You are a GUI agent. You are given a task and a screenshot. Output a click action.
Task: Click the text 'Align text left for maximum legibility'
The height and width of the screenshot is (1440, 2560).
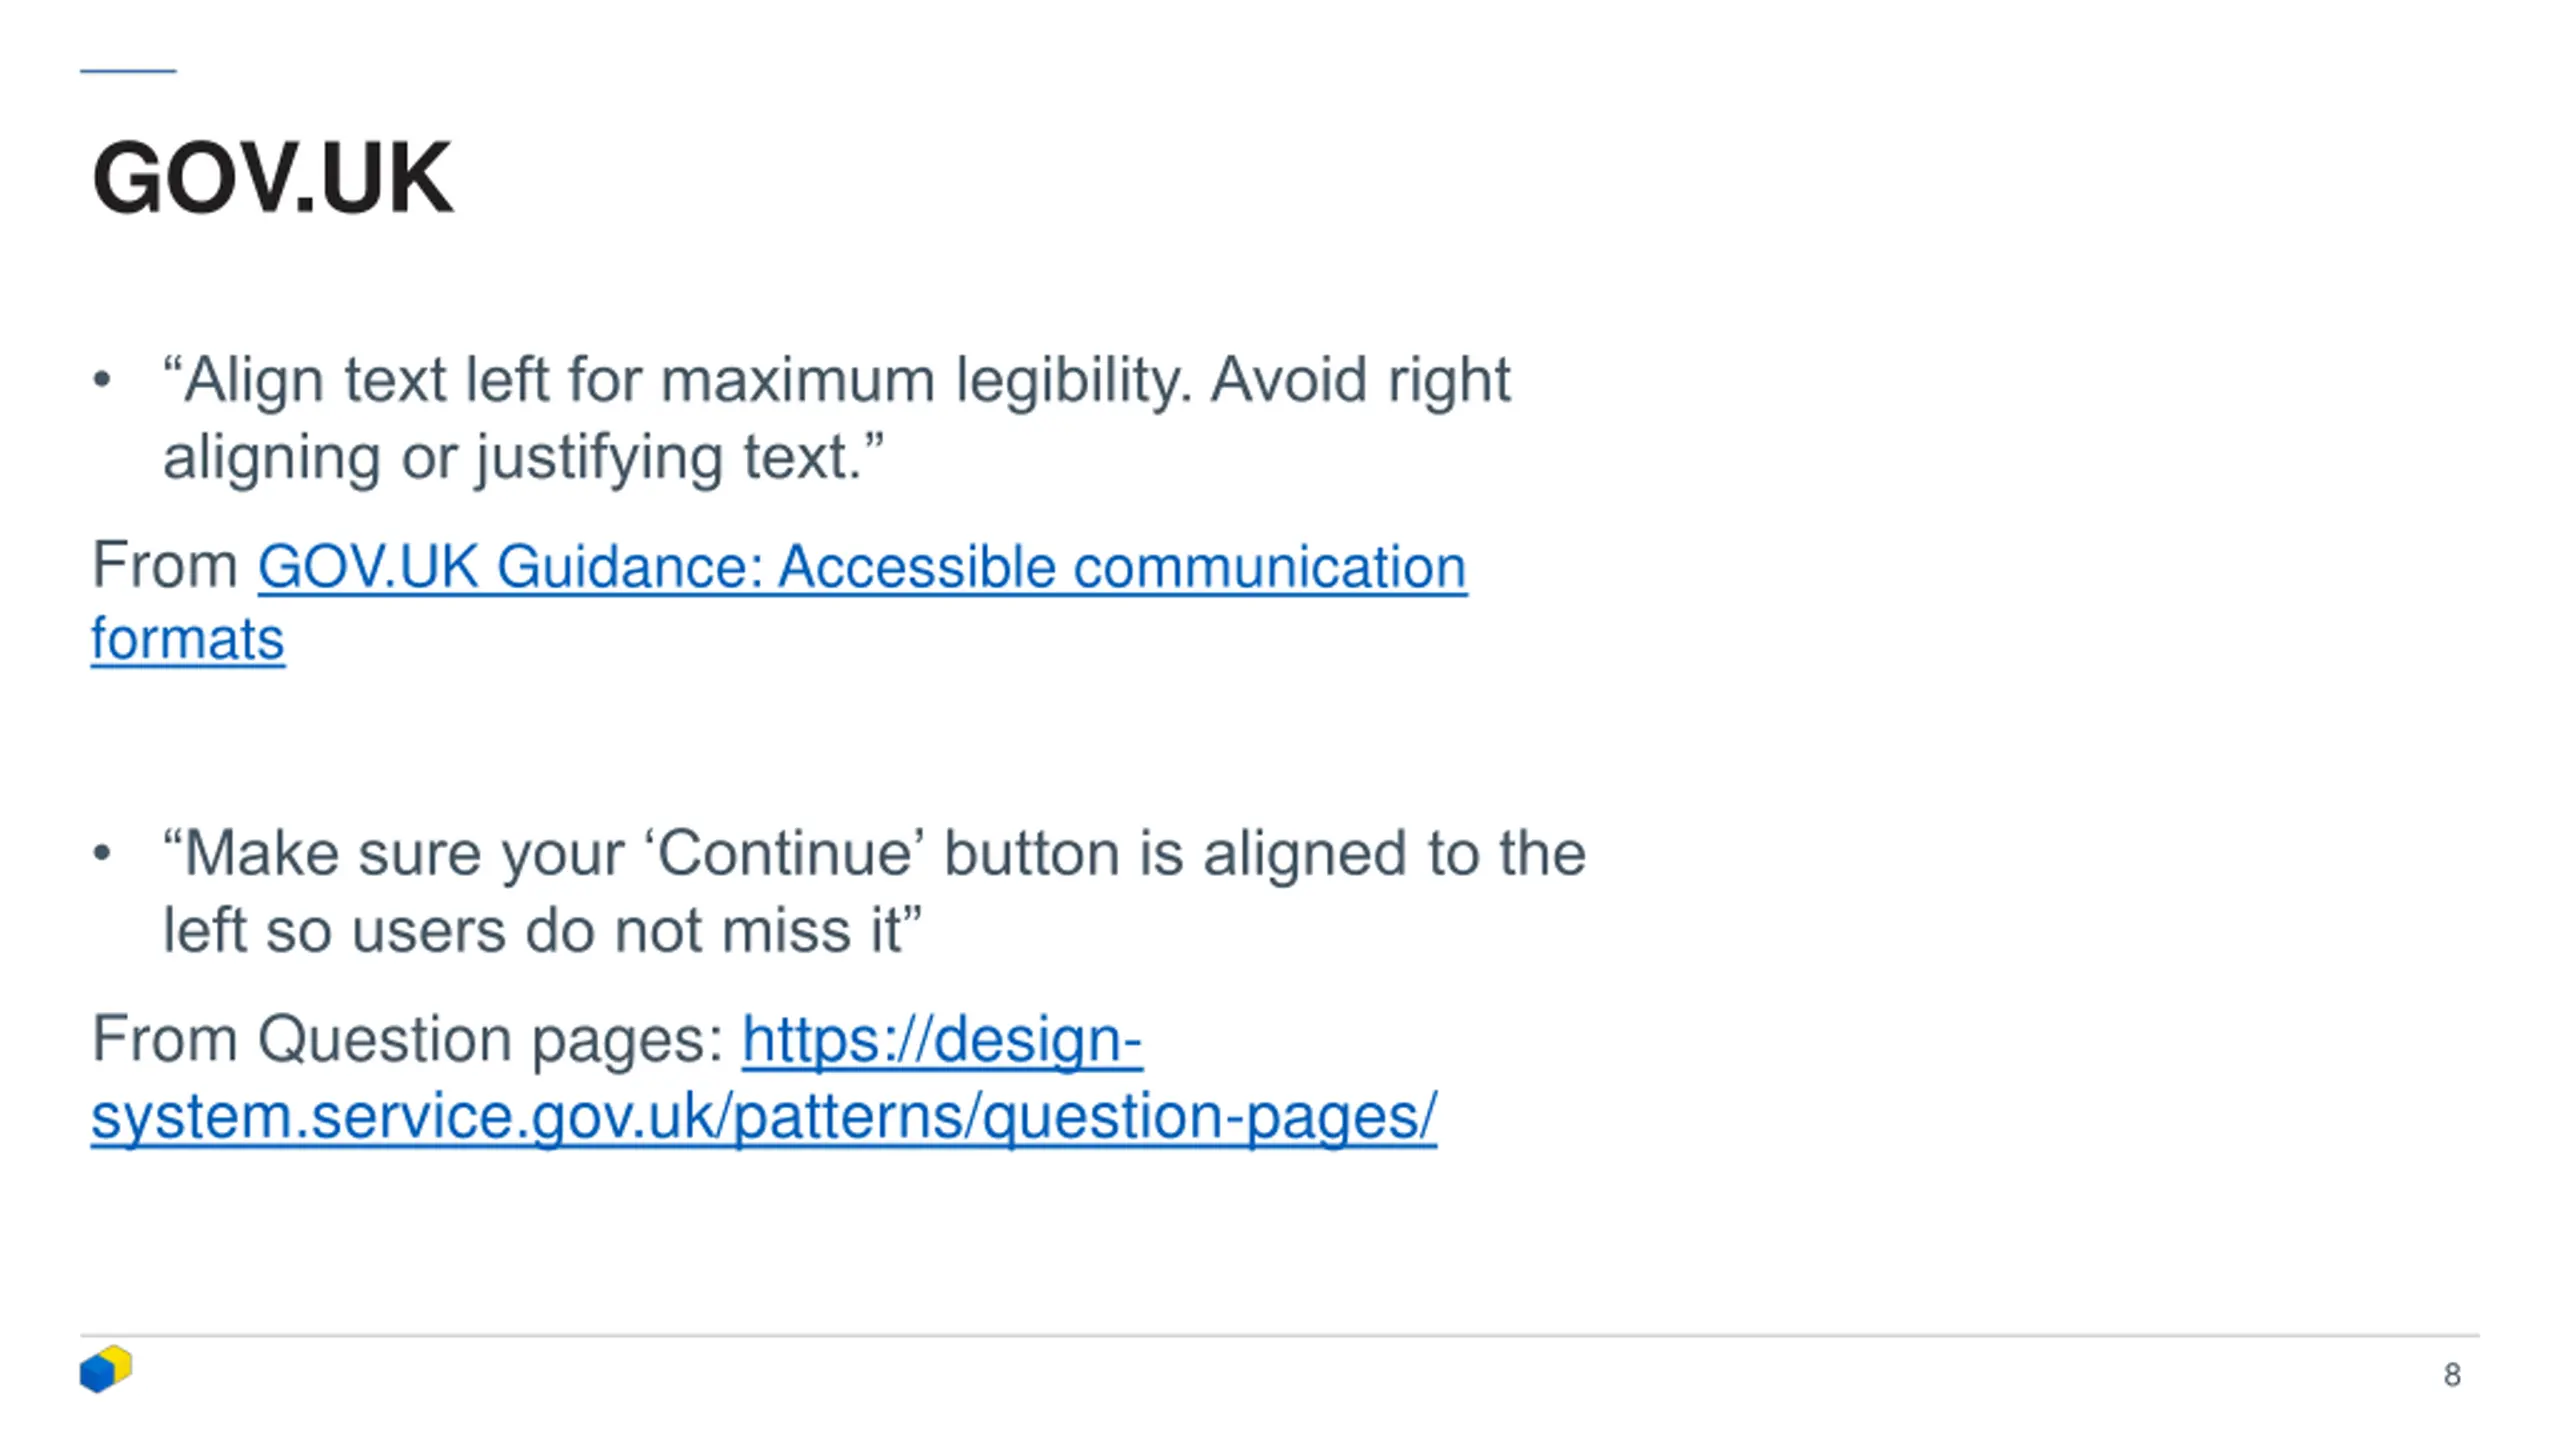(x=678, y=381)
